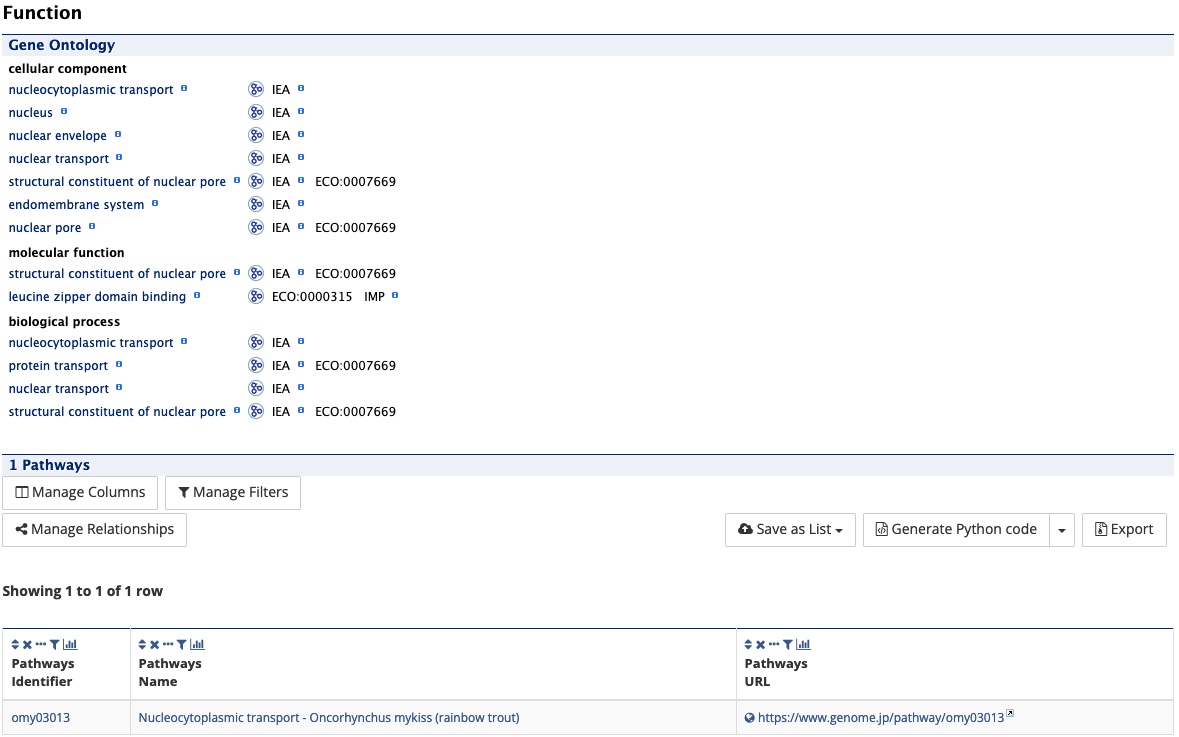This screenshot has width=1179, height=737.
Task: Expand code language caret beside Generate Python code
Action: click(x=1062, y=529)
